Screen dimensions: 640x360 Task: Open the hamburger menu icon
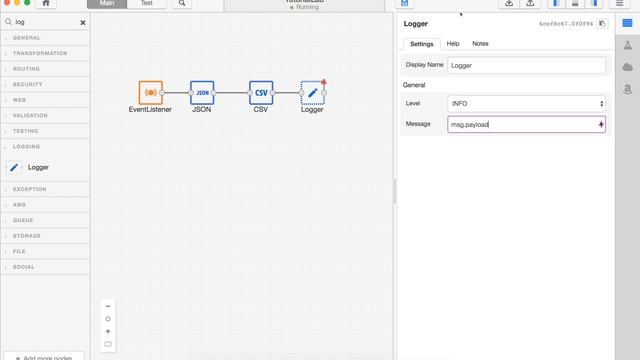(x=619, y=3)
